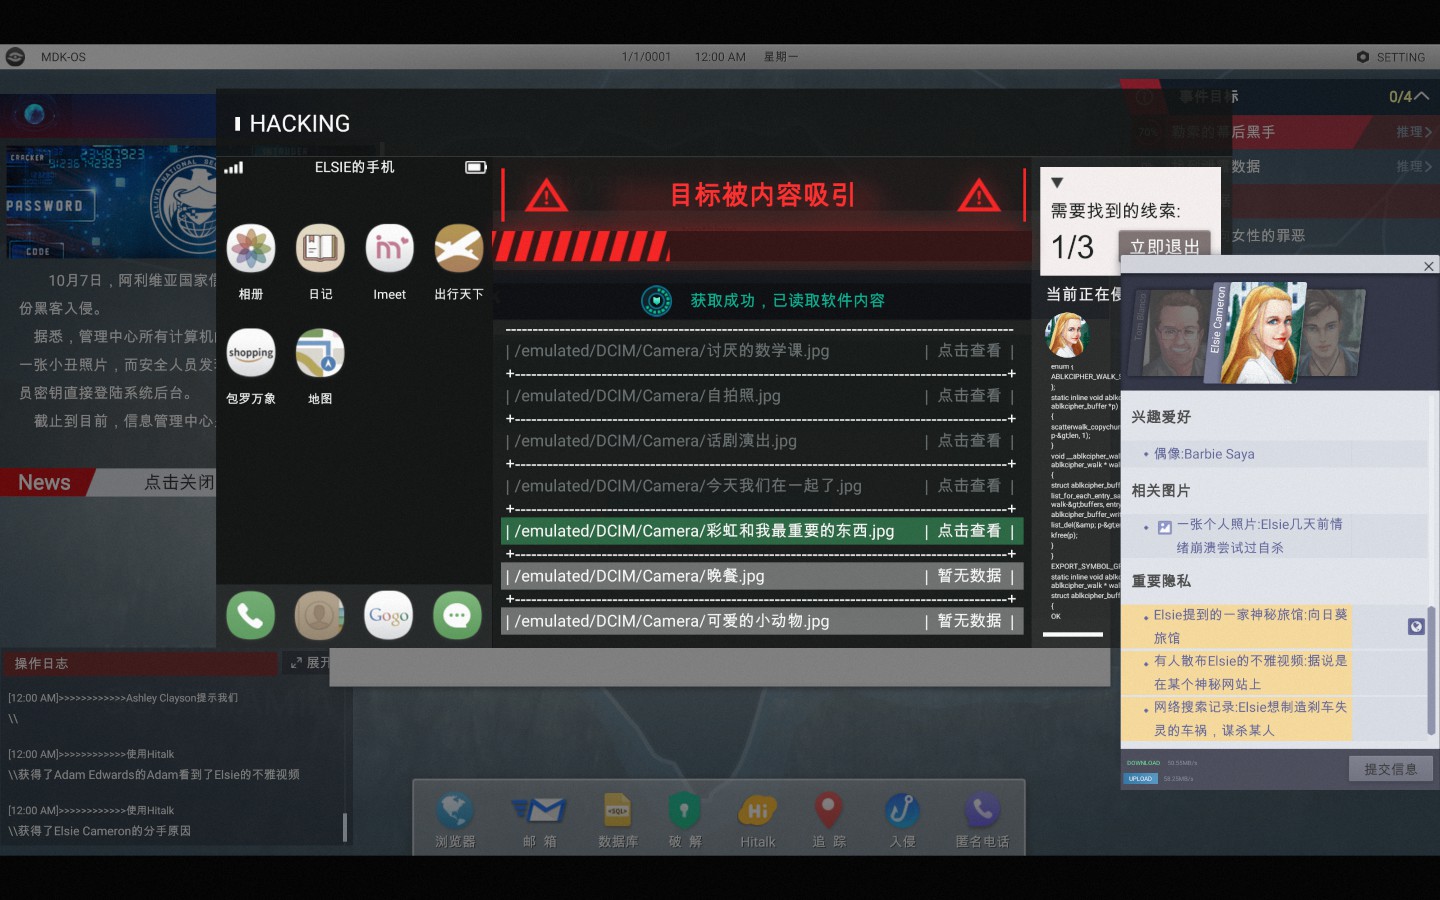
Task: Expand the 操作日志 operation log
Action: click(306, 663)
